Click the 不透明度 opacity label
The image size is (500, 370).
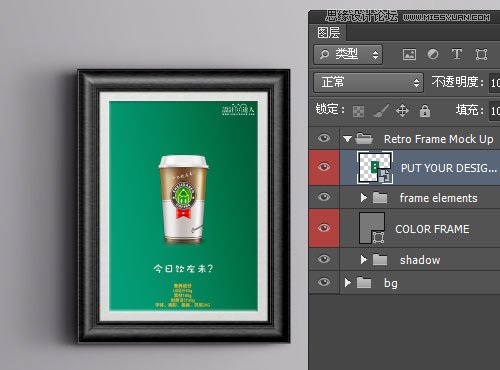[458, 82]
